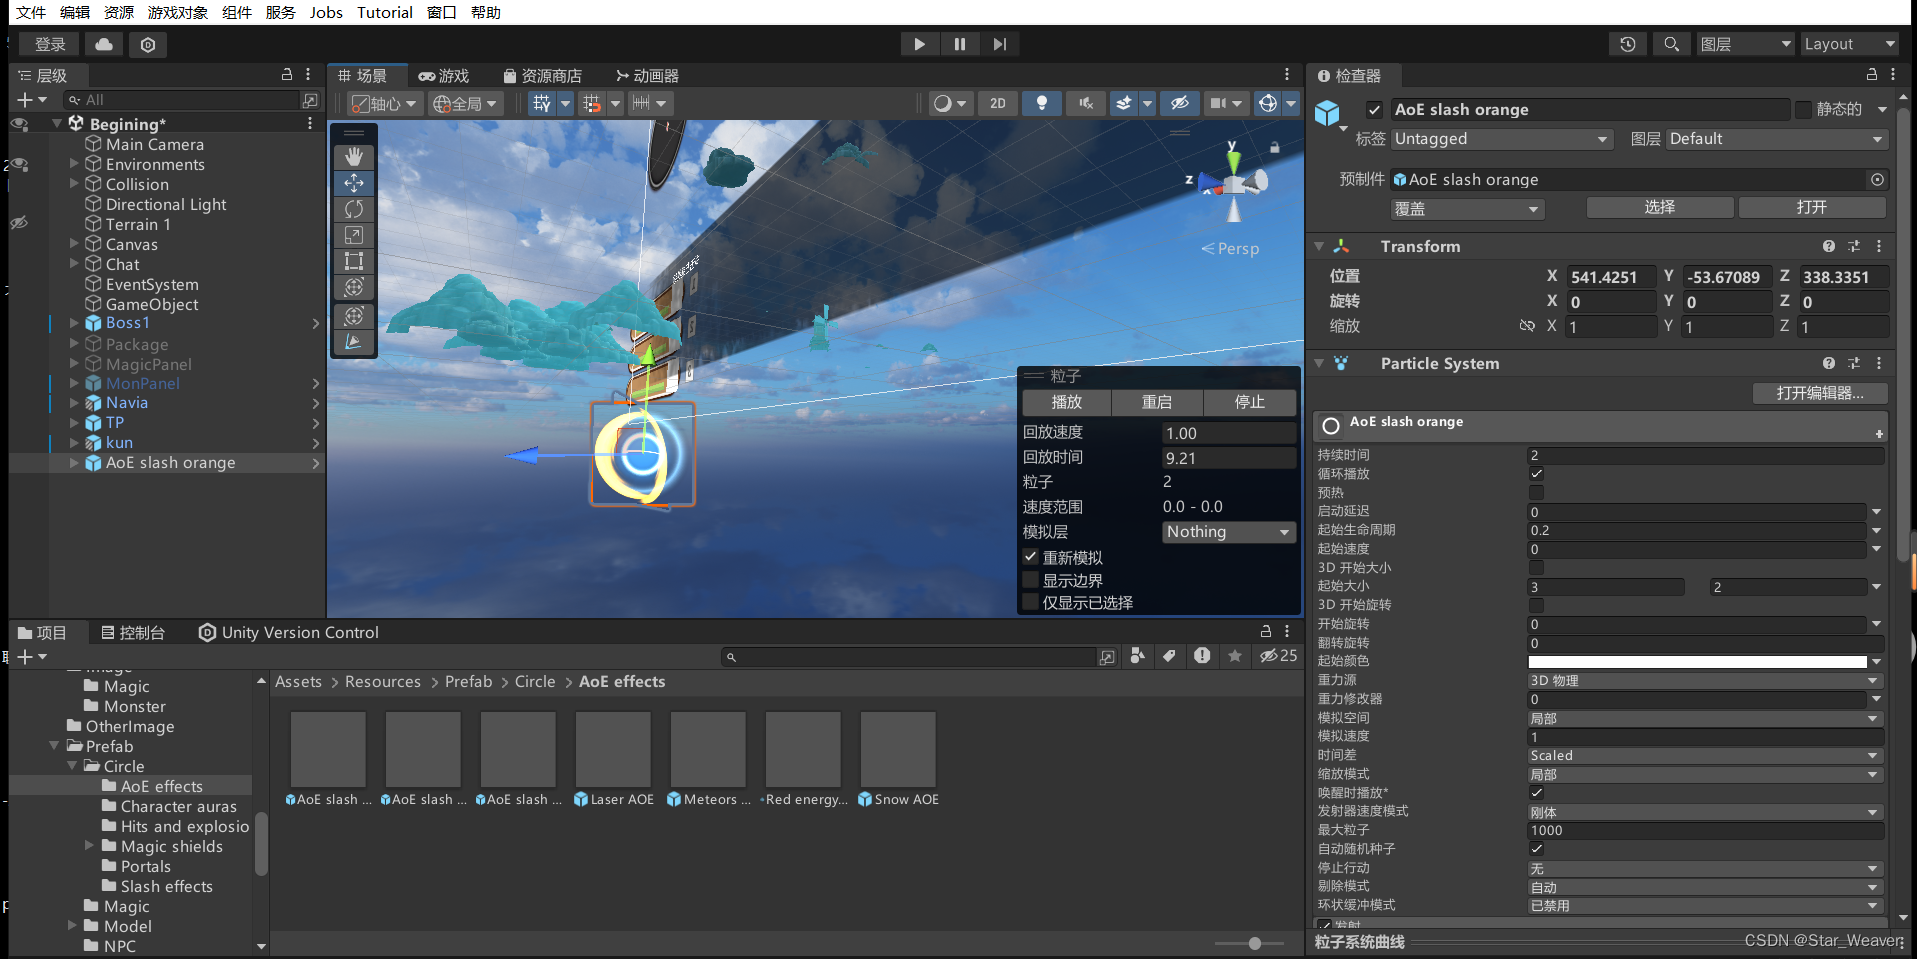The height and width of the screenshot is (959, 1917).
Task: Open the Jobs menu
Action: pos(326,12)
